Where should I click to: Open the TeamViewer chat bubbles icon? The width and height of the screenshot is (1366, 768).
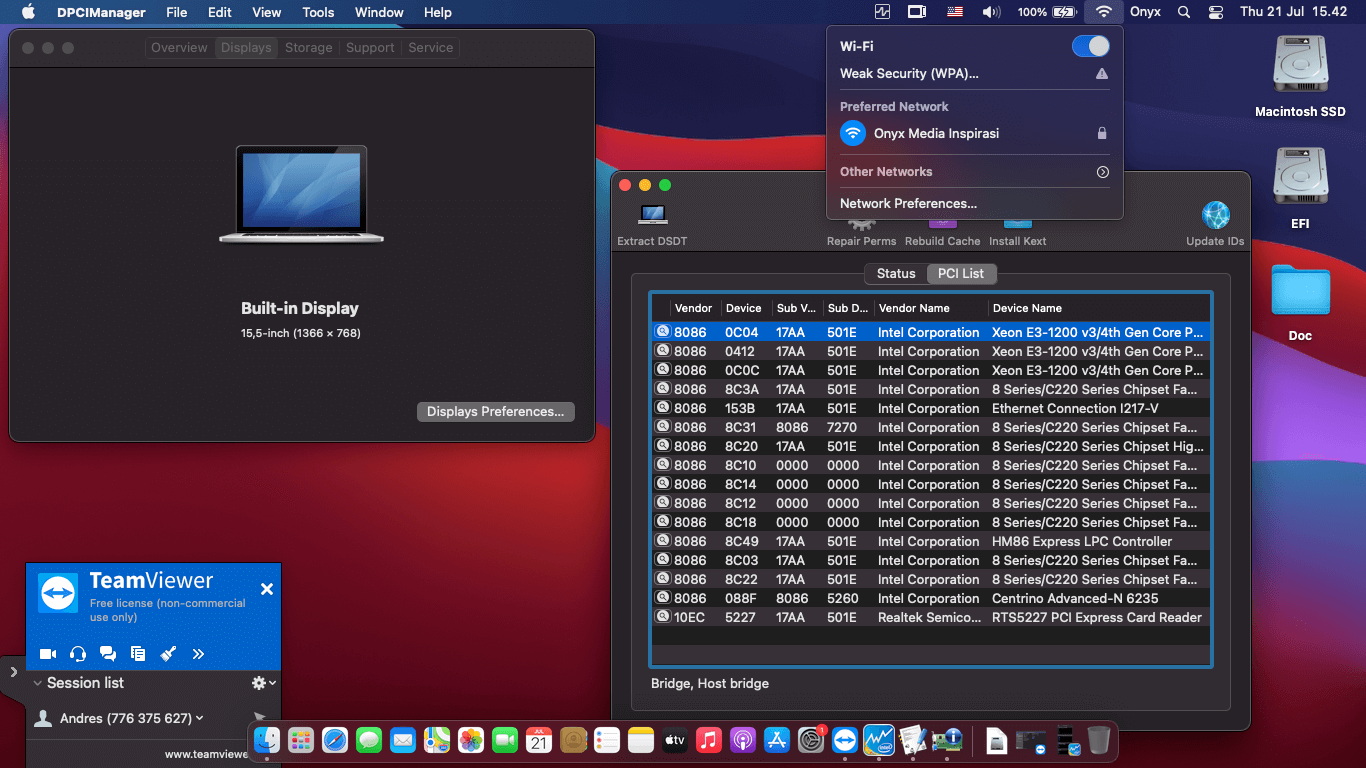click(x=108, y=654)
